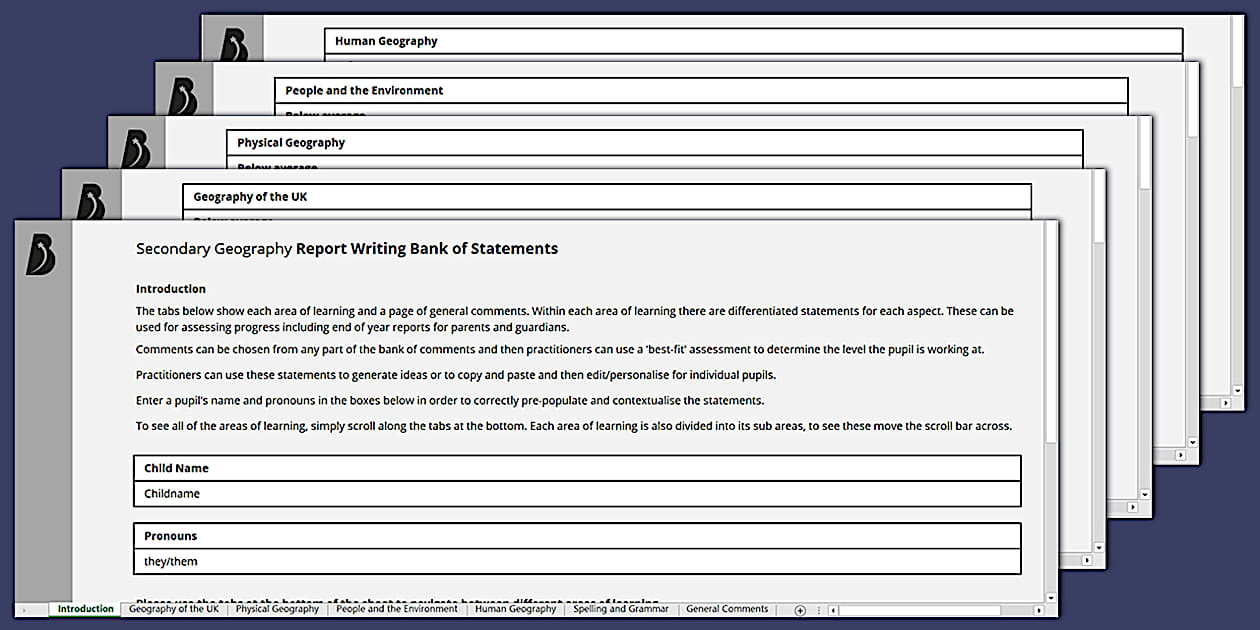Open the Geography of the UK tab
The height and width of the screenshot is (630, 1260).
click(173, 609)
